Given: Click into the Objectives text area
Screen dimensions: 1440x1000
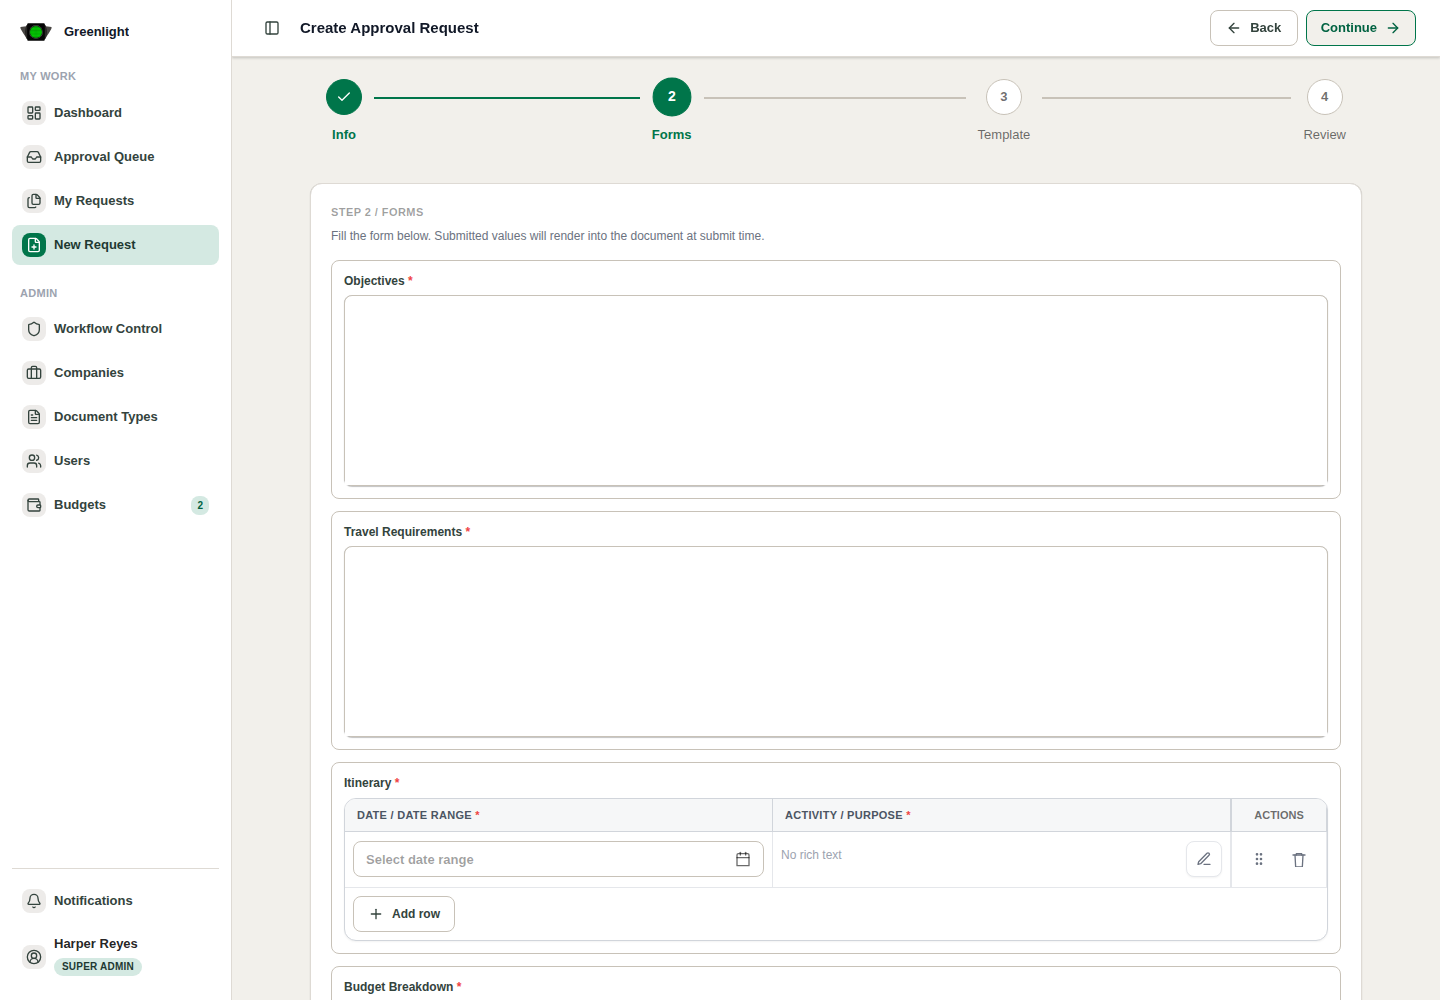Looking at the screenshot, I should tap(836, 391).
